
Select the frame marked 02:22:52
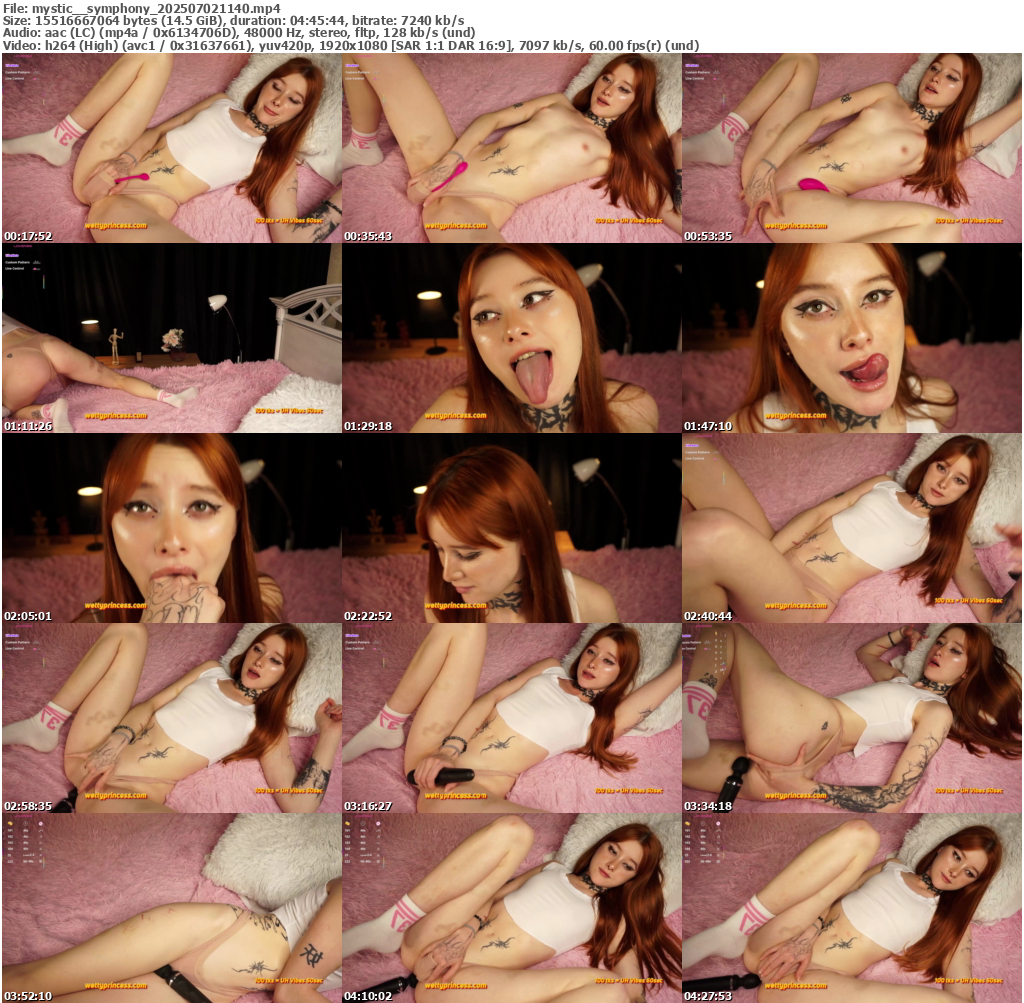click(x=511, y=528)
